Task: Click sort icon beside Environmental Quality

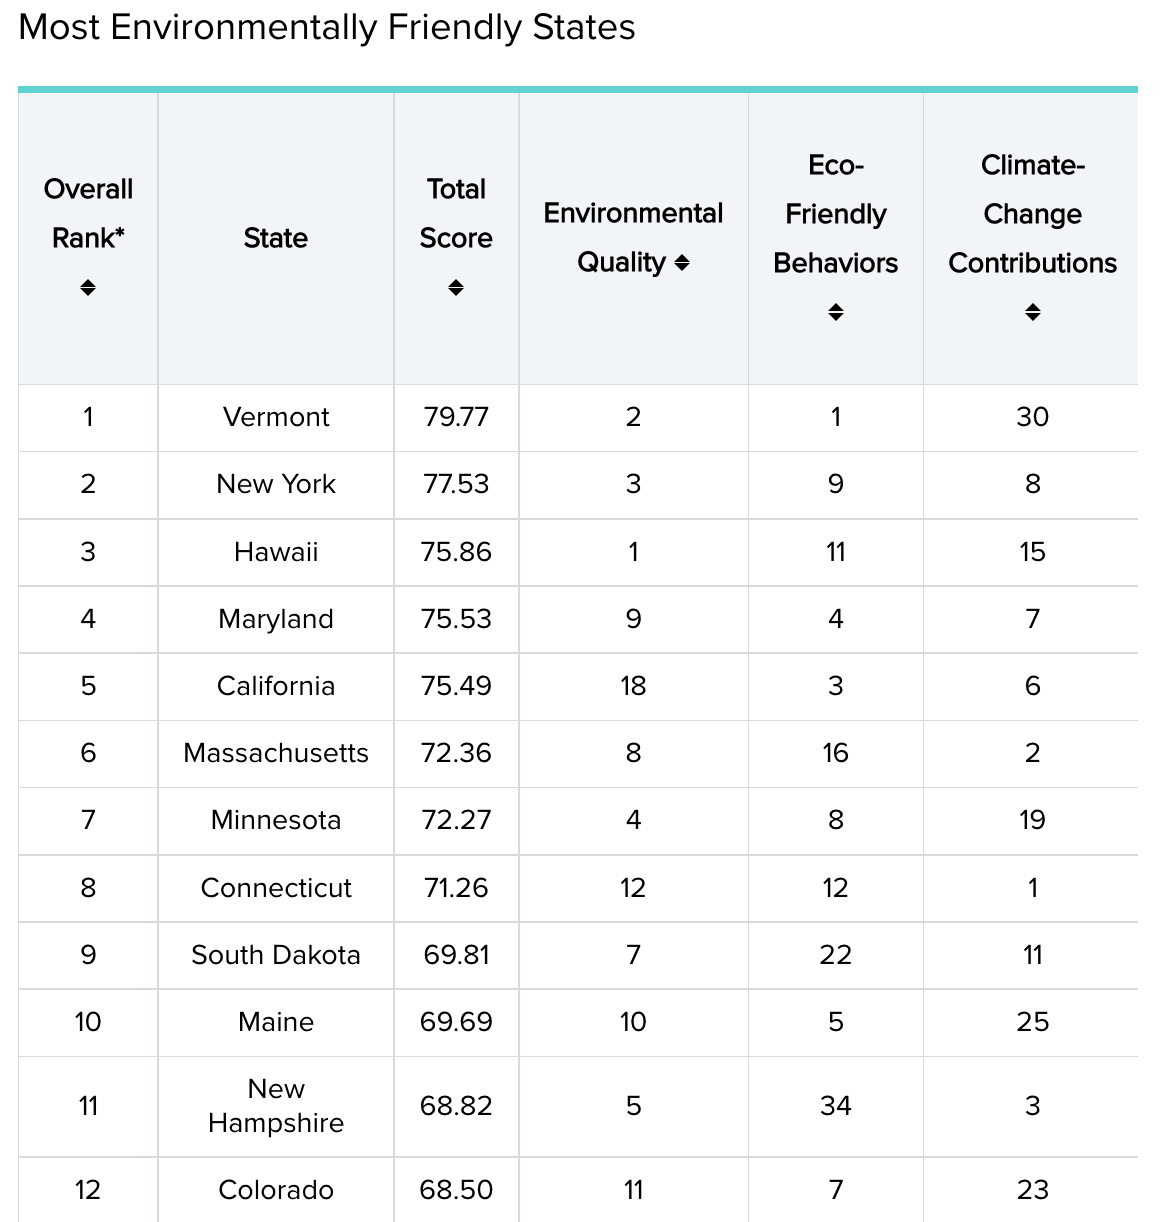Action: 682,263
